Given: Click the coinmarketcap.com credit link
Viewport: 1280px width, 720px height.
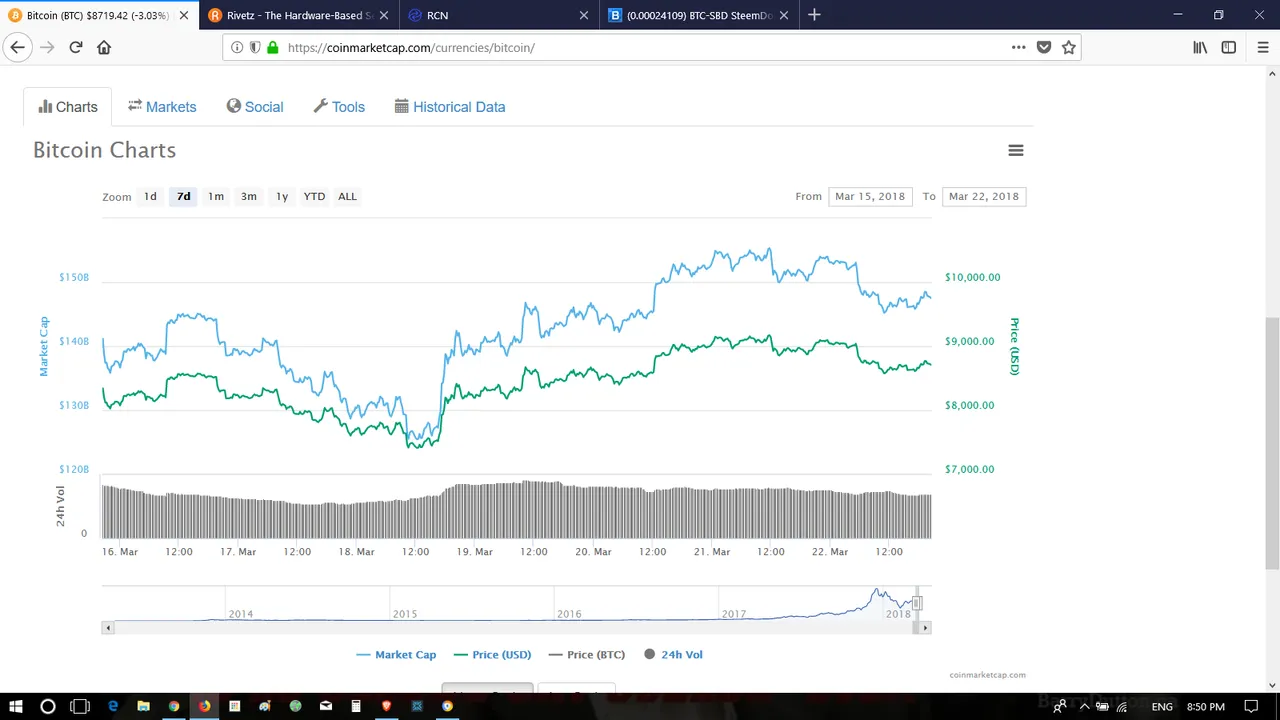Looking at the screenshot, I should [x=987, y=675].
